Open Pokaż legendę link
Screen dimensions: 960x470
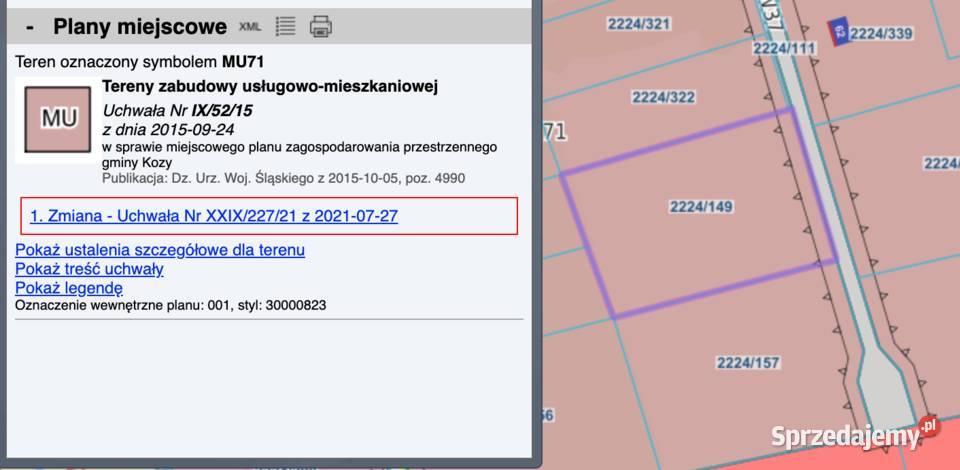69,288
